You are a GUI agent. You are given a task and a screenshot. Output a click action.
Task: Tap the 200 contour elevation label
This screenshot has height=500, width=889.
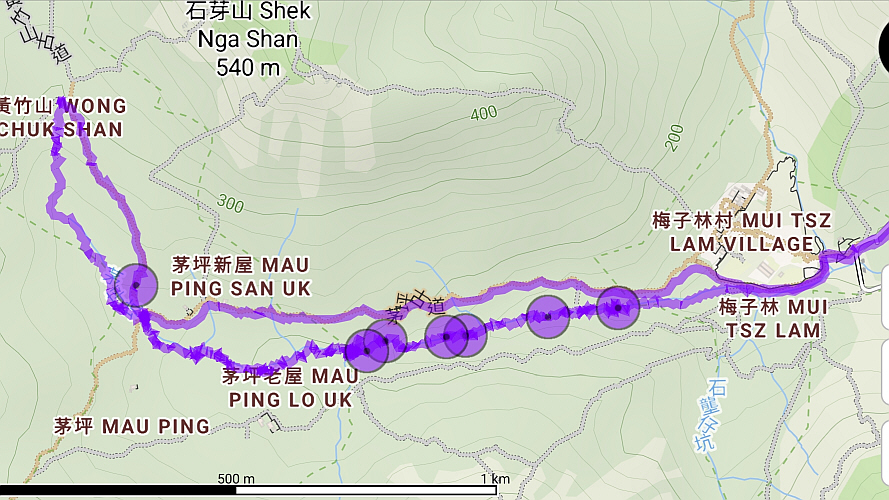click(674, 138)
